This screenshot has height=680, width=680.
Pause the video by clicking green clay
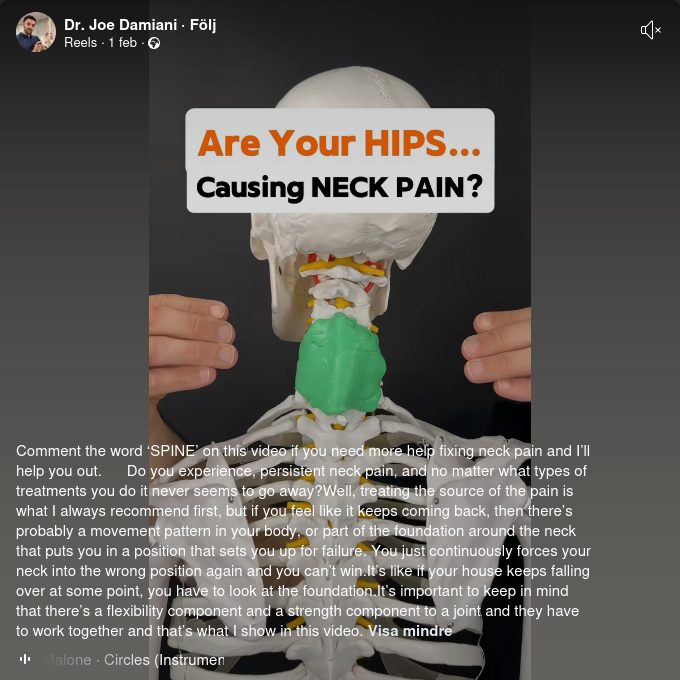pyautogui.click(x=340, y=364)
